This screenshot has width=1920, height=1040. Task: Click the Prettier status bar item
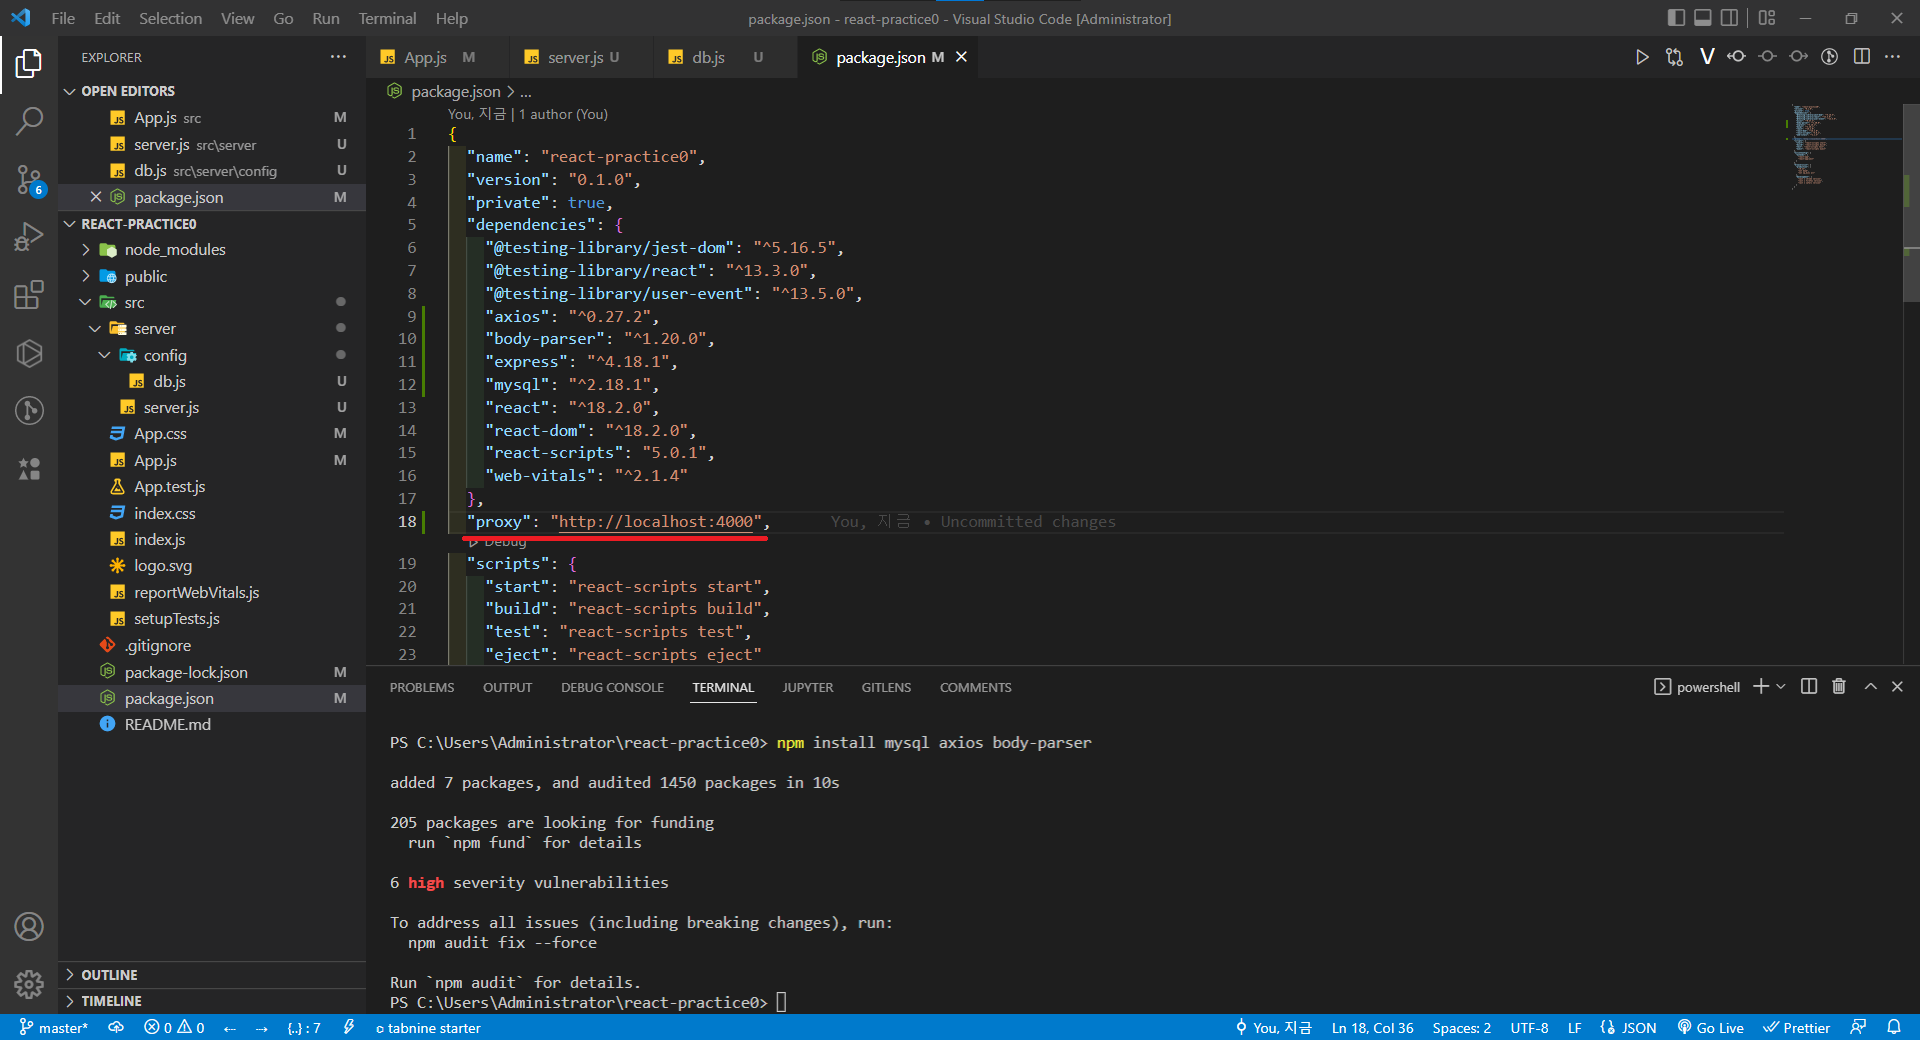tap(1797, 1027)
